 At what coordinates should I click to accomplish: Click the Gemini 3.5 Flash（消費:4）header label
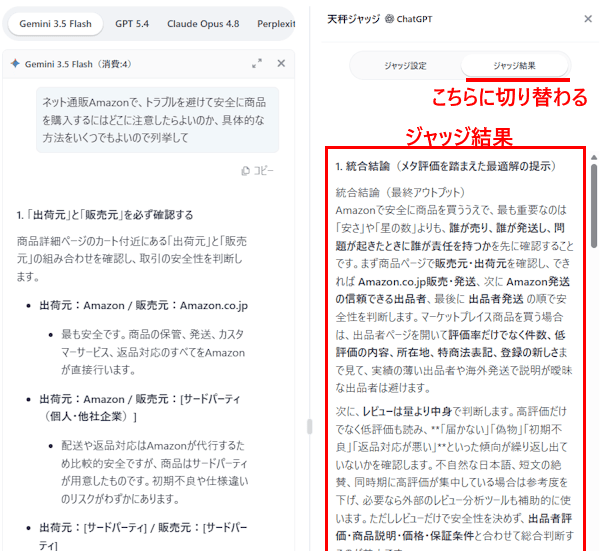[78, 64]
